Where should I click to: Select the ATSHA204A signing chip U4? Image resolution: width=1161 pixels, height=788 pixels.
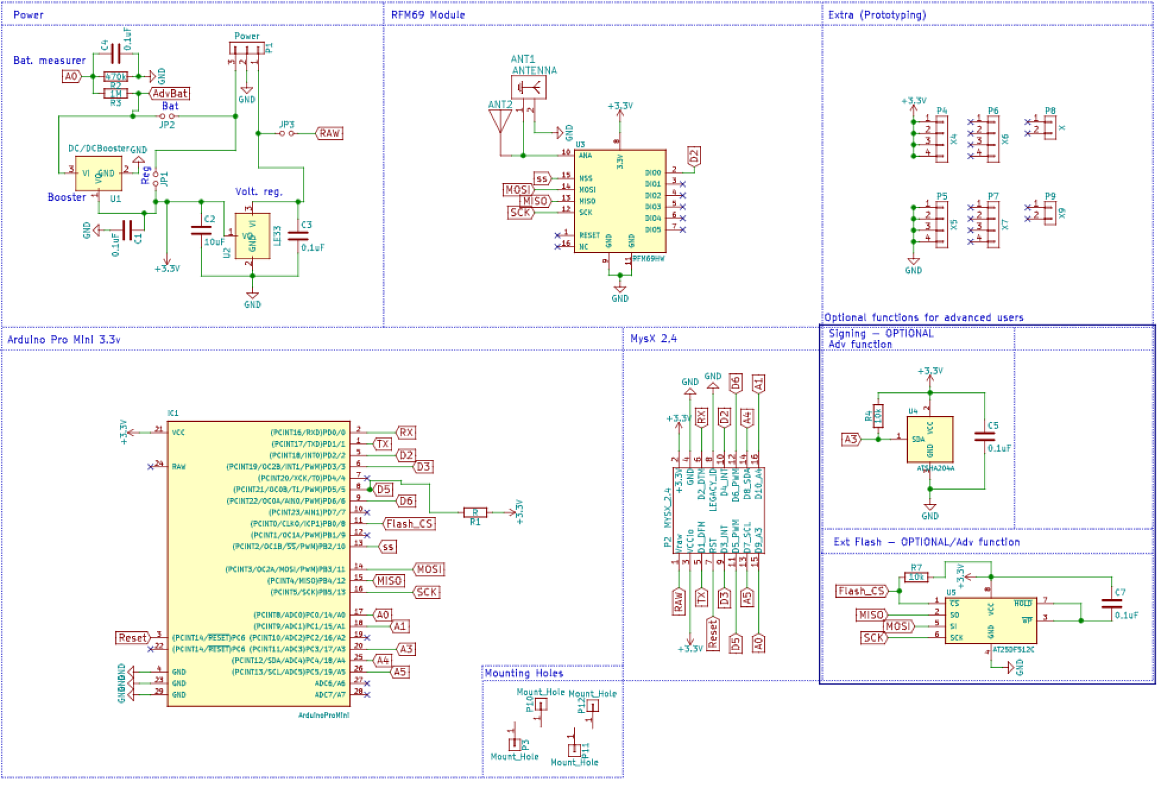tap(930, 438)
